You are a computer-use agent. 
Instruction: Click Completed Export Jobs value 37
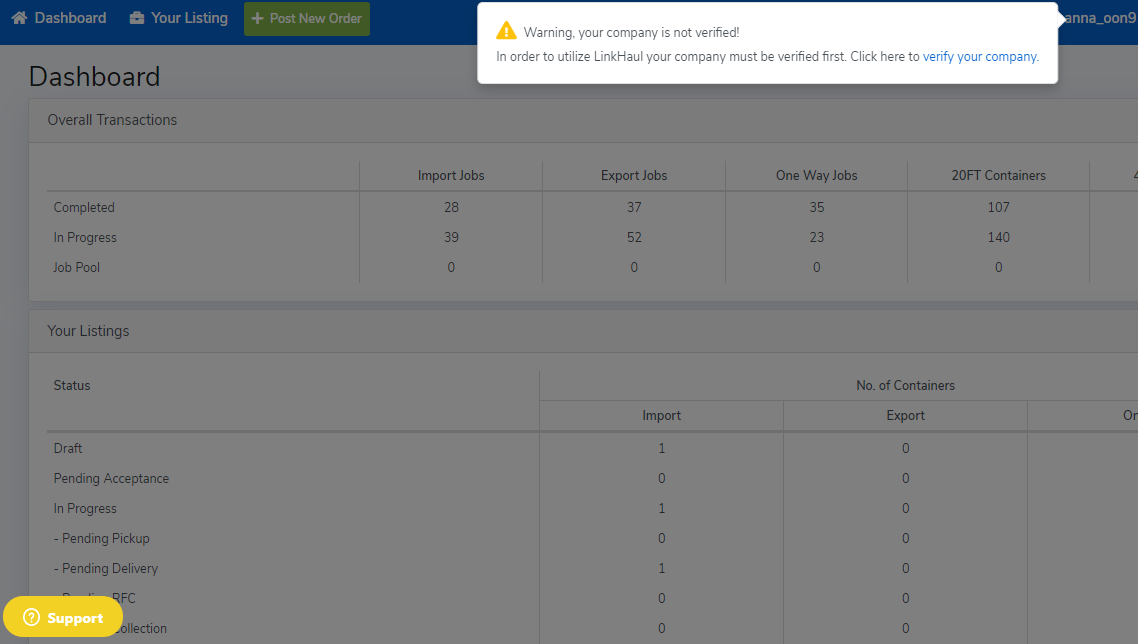[634, 208]
